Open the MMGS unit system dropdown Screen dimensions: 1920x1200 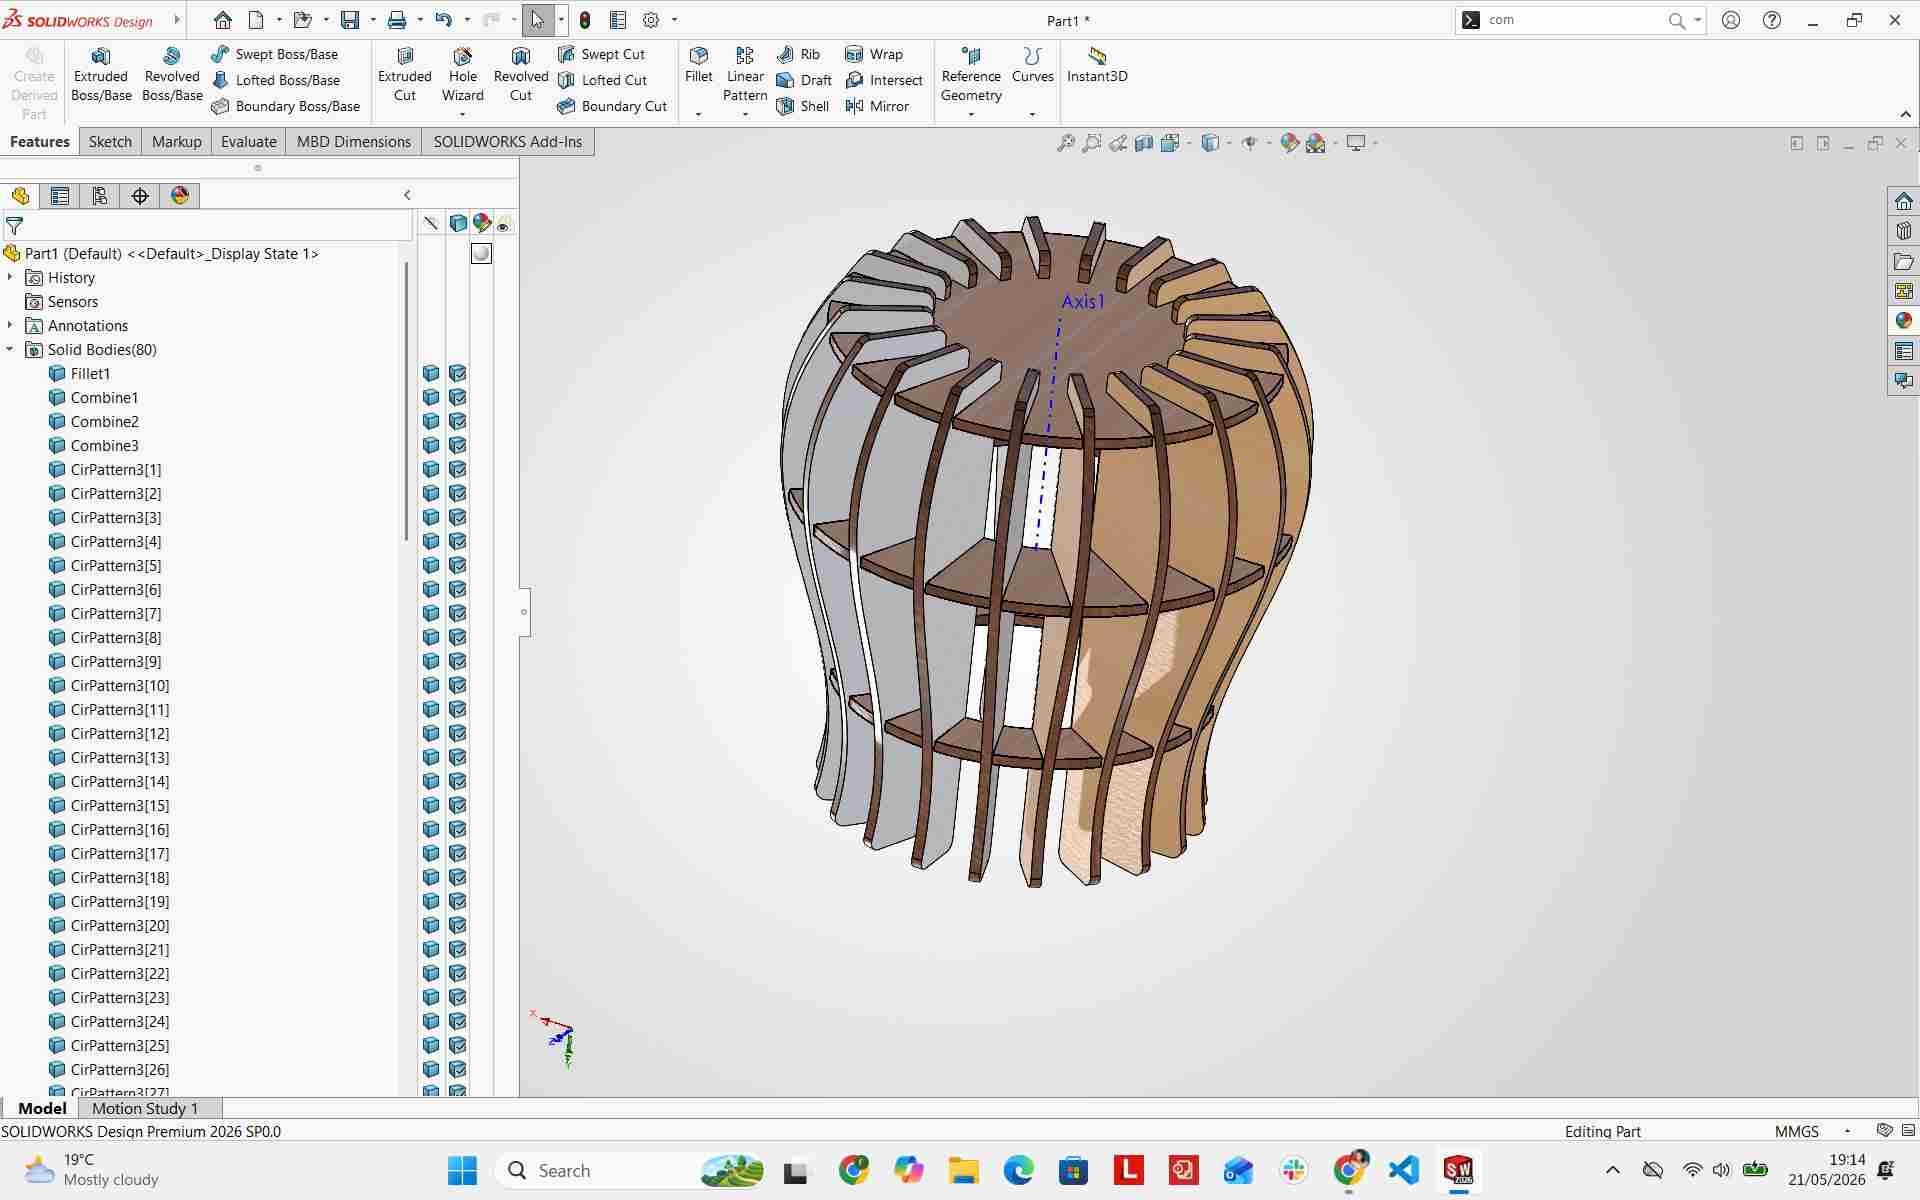click(x=1847, y=1131)
